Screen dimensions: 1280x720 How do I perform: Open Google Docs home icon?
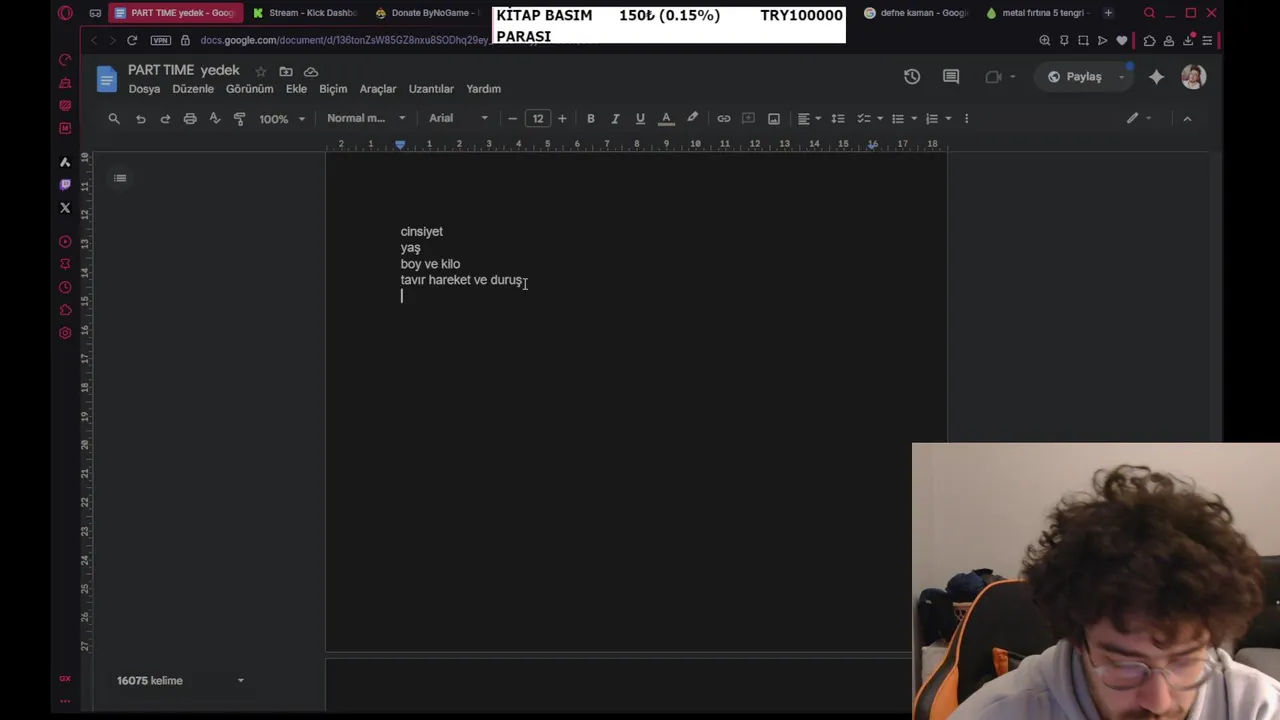click(x=106, y=78)
